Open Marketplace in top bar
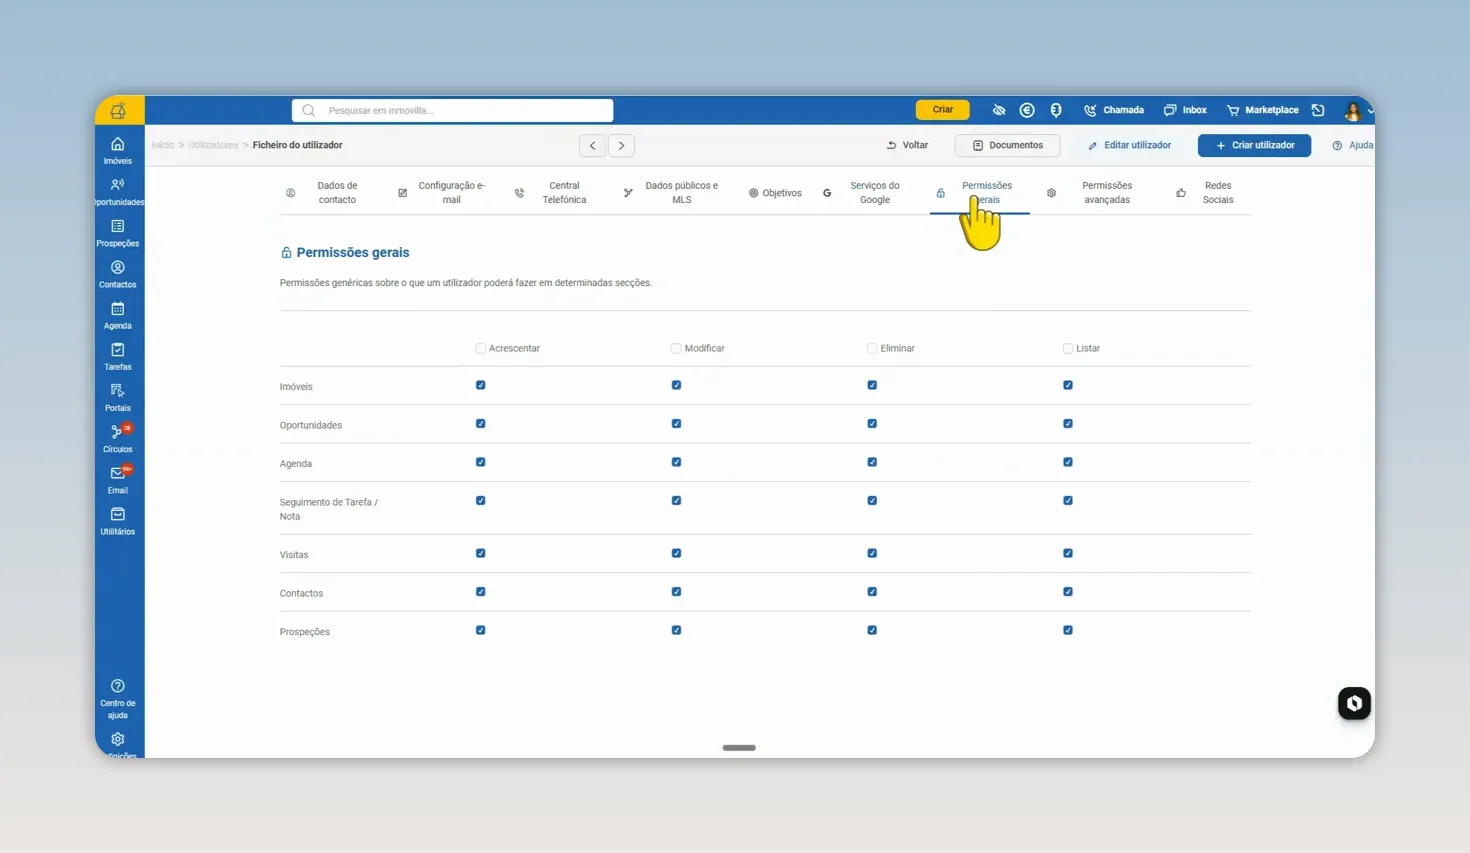 point(1263,110)
